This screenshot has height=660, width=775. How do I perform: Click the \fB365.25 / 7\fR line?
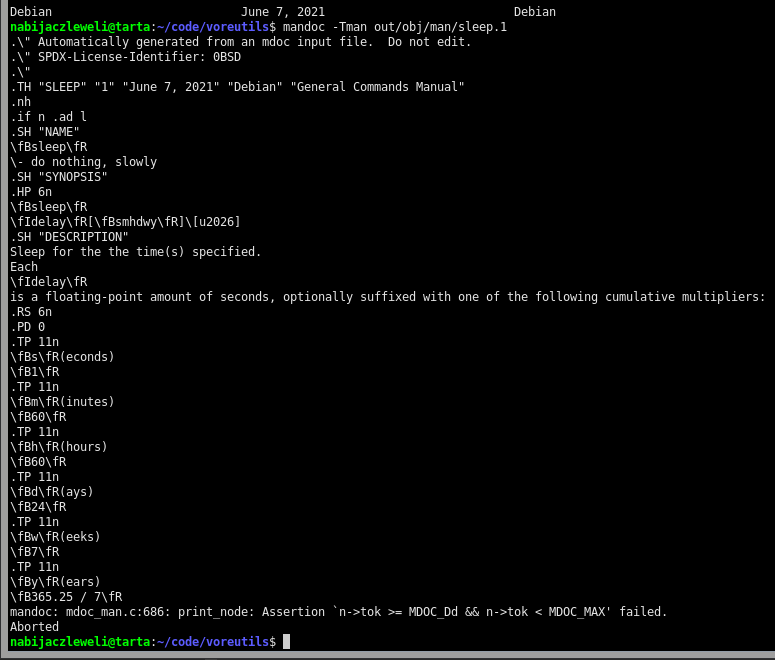point(66,596)
